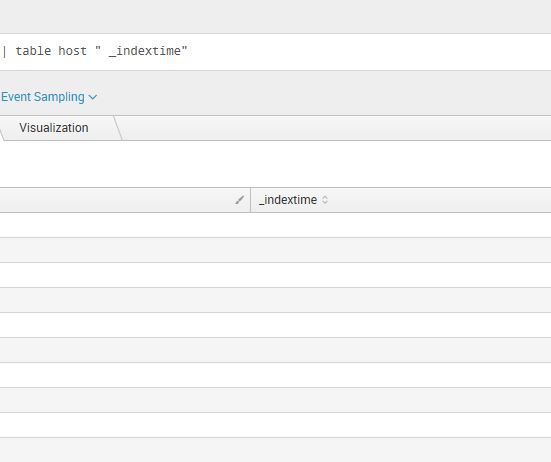The image size is (551, 462).
Task: Click inside the search query field
Action: pos(276,52)
